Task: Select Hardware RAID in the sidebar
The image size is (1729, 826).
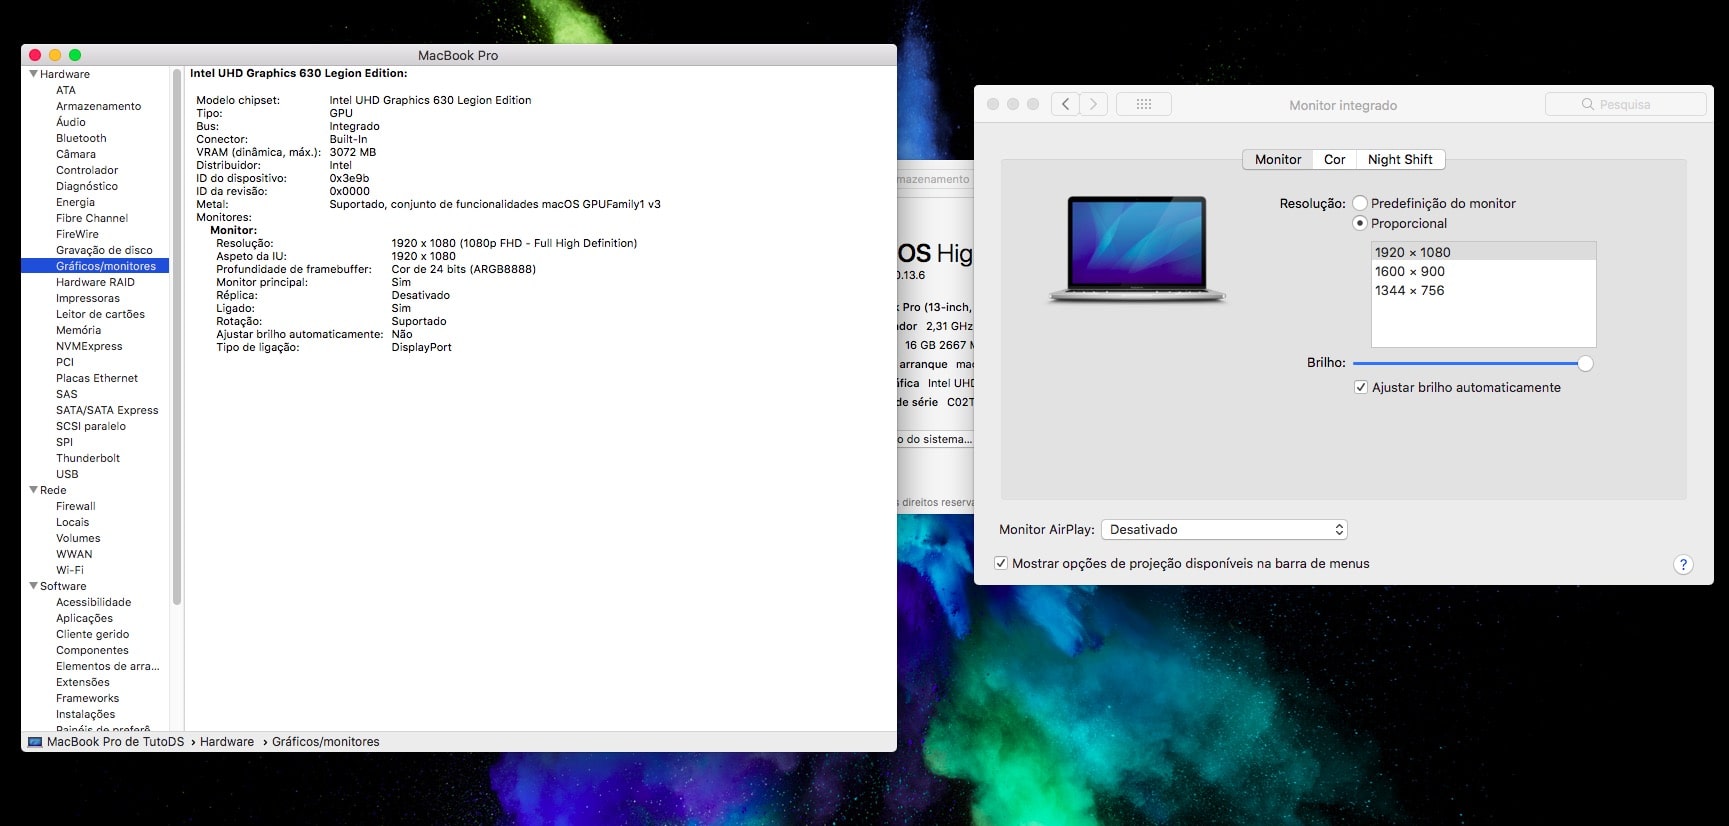Action: (x=95, y=282)
